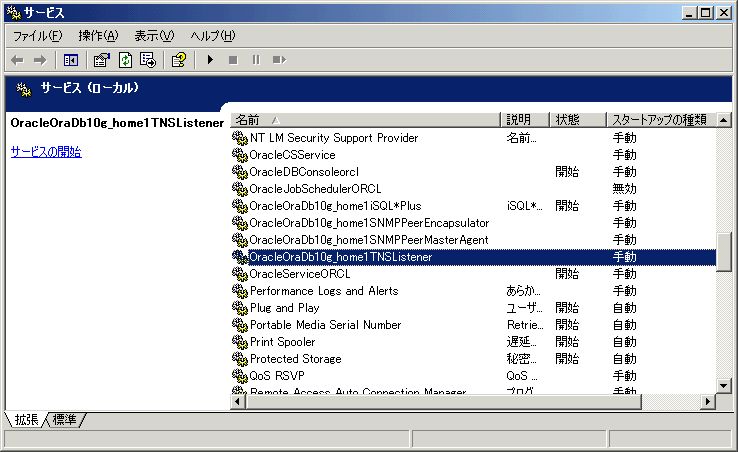
Task: Click the horizontal scrollbar left arrow
Action: pyautogui.click(x=237, y=402)
